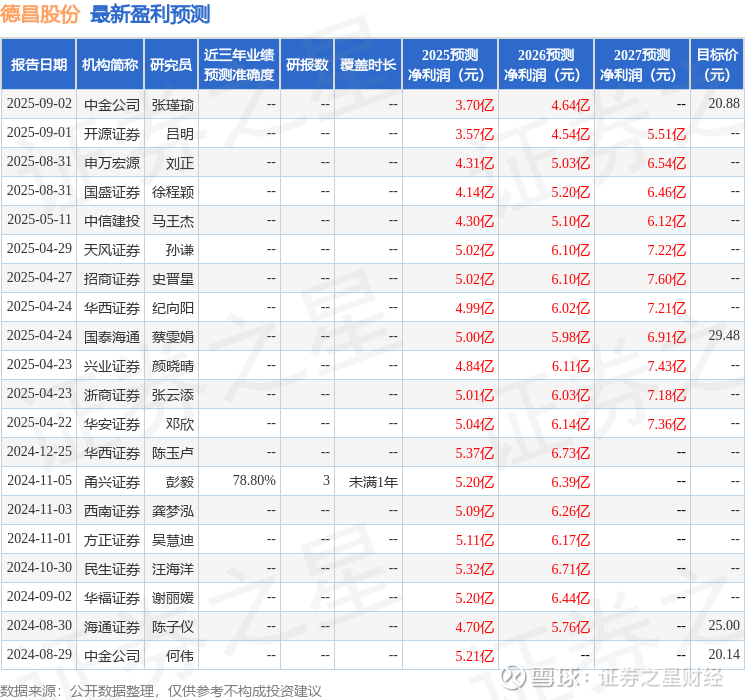The image size is (745, 700).
Task: Click target price 25.00
Action: pos(724,625)
